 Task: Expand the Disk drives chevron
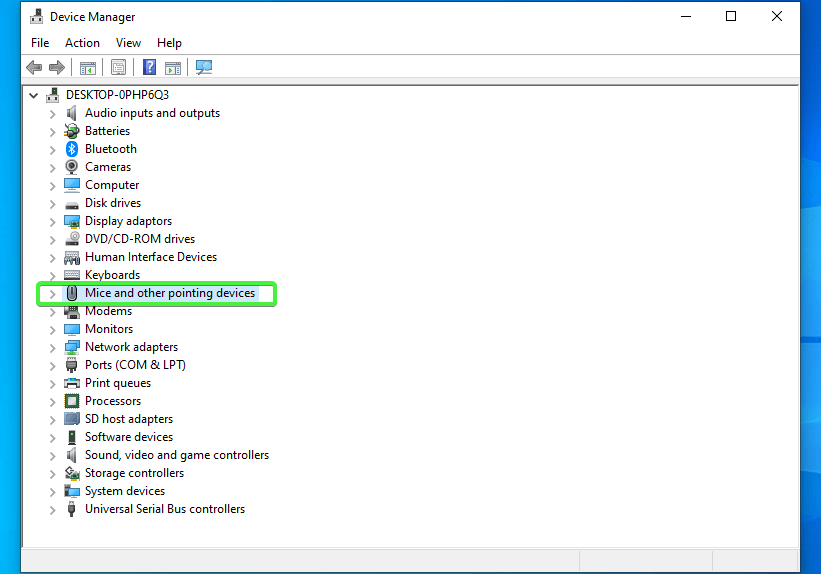52,204
